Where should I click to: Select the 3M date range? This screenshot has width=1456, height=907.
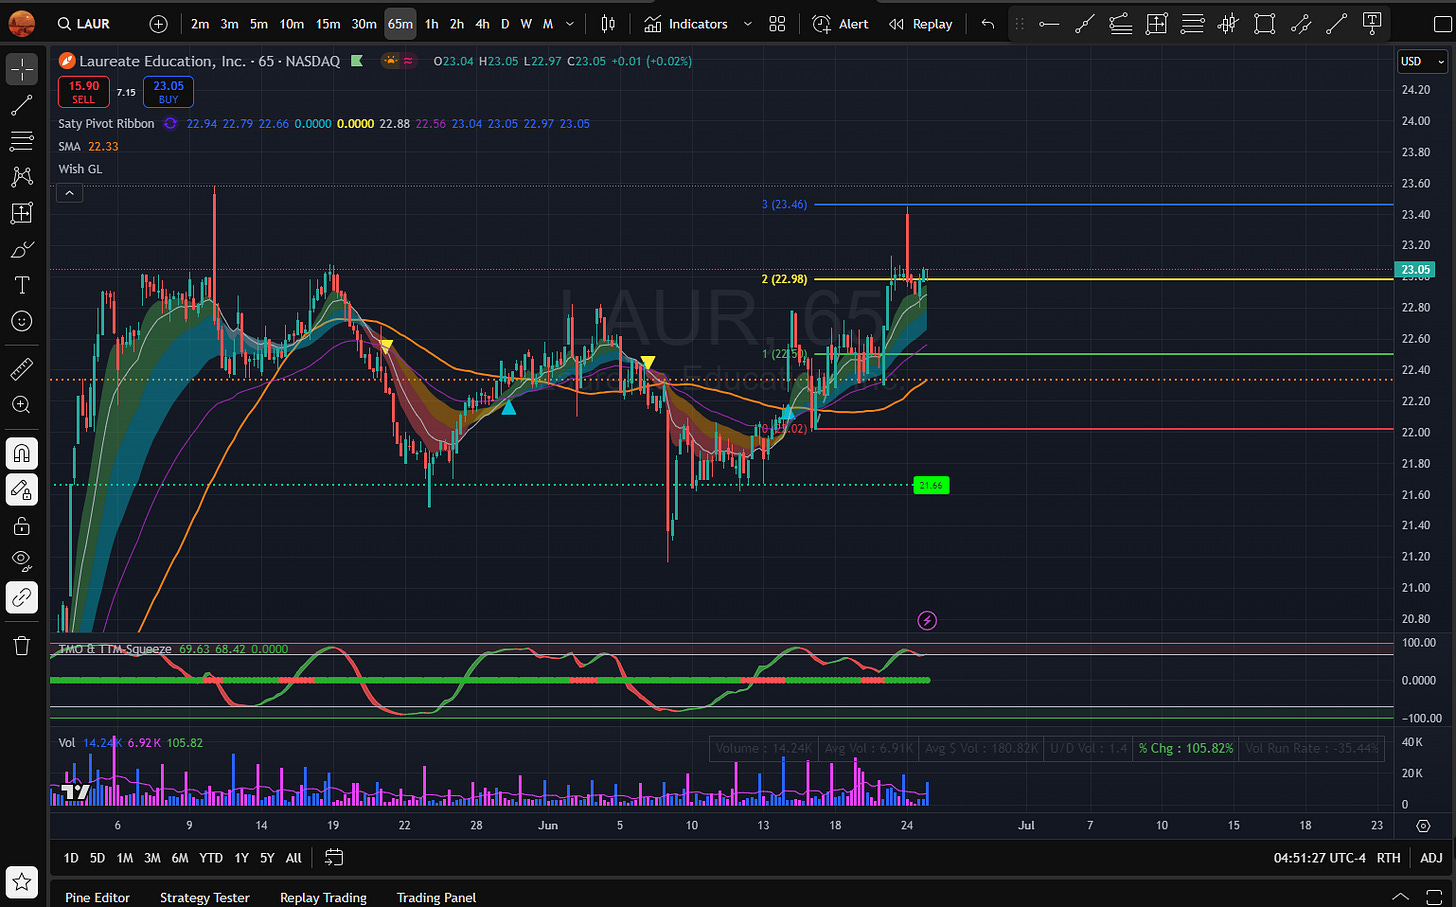click(152, 858)
